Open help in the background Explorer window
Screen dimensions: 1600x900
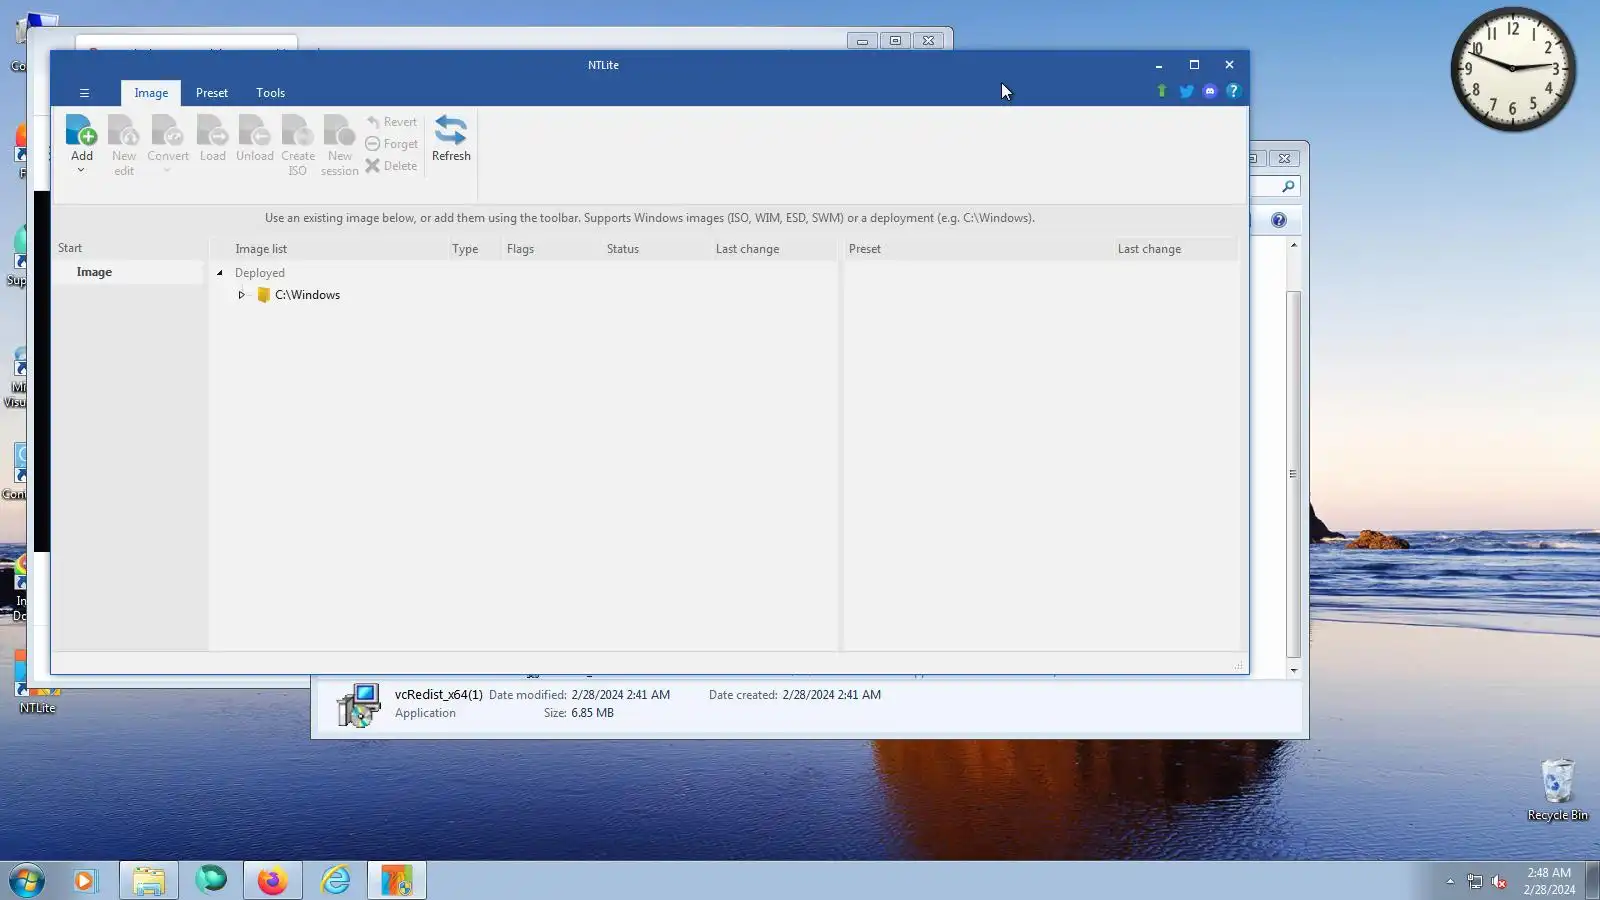[1279, 220]
